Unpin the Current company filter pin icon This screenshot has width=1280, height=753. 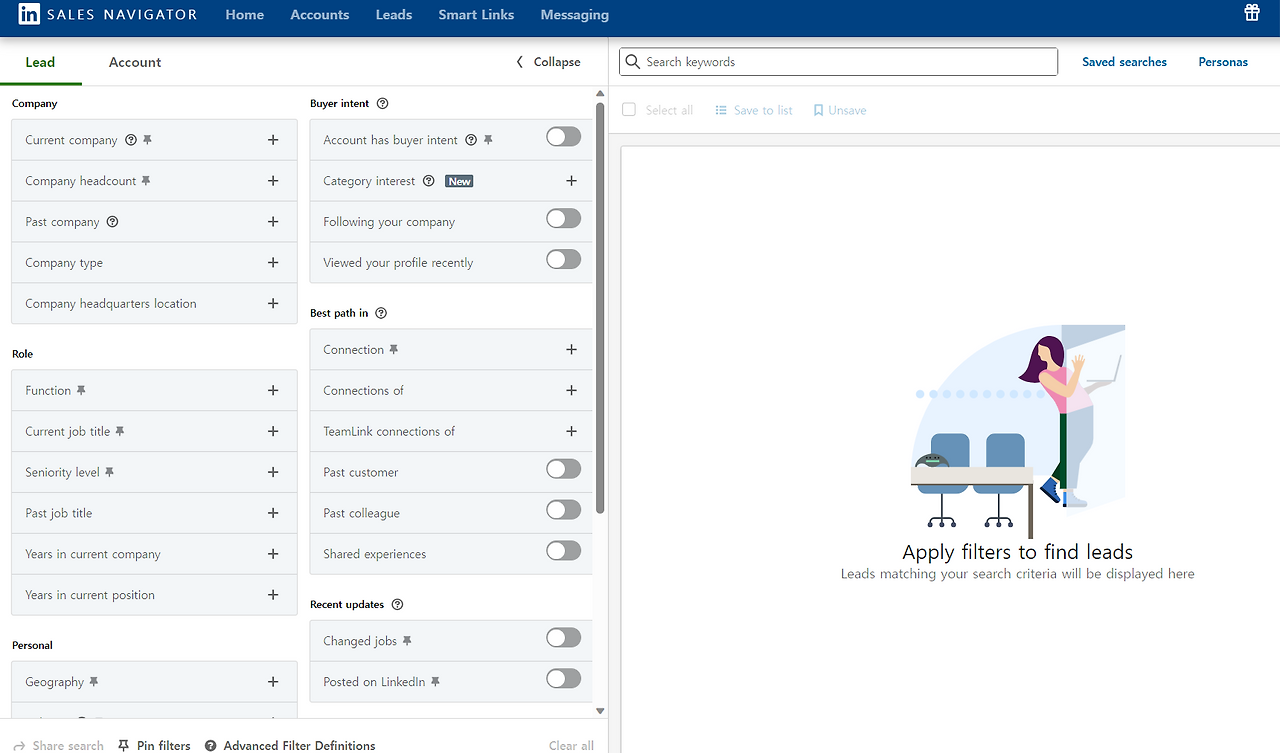(x=147, y=140)
